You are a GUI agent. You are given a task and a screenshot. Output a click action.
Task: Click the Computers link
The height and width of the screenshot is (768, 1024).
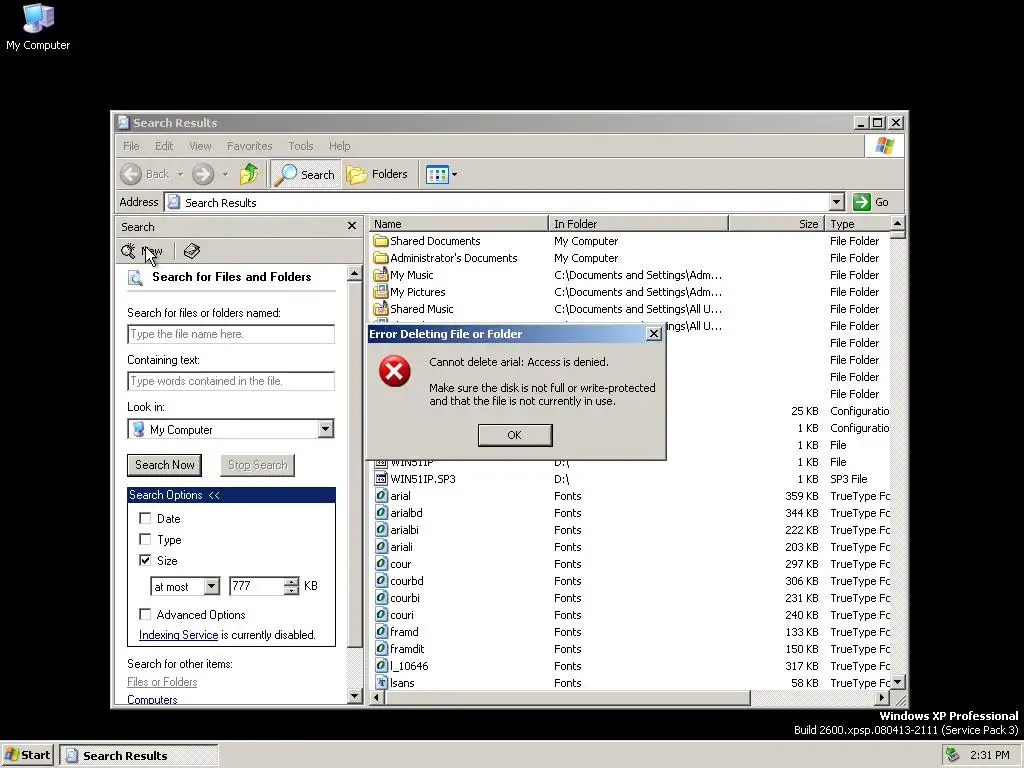(152, 699)
